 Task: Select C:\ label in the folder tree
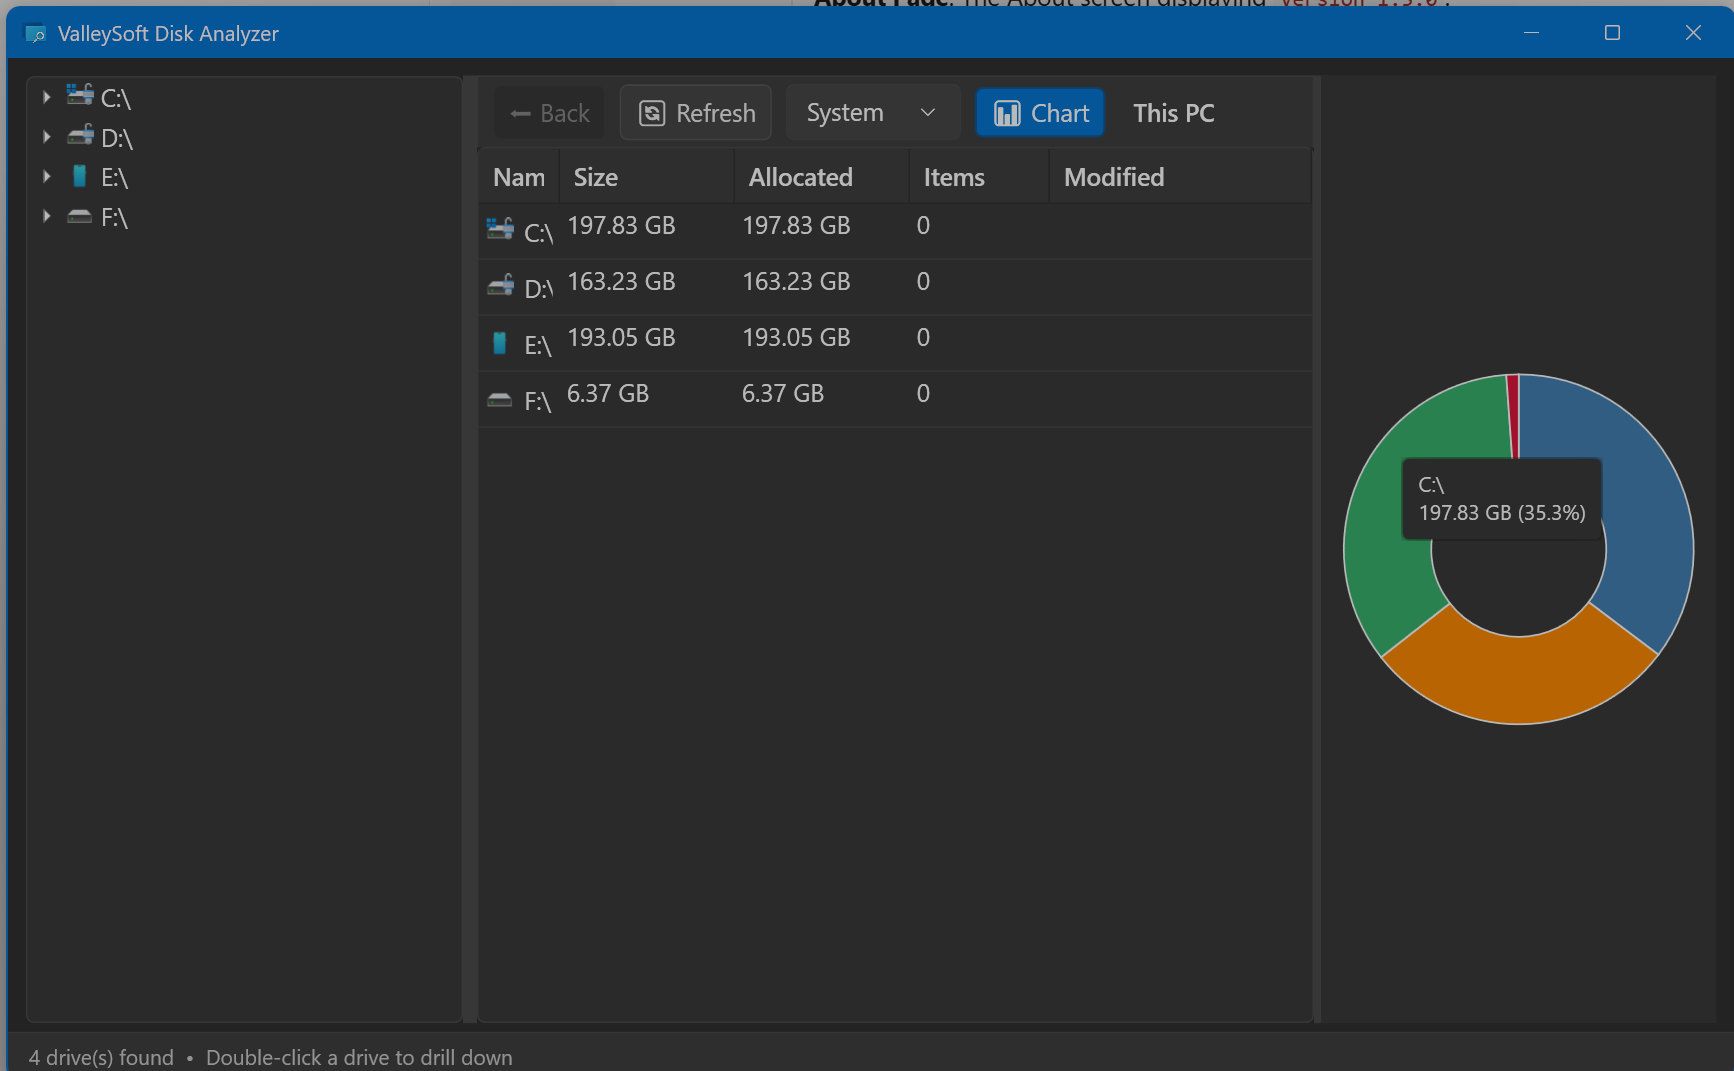116,98
